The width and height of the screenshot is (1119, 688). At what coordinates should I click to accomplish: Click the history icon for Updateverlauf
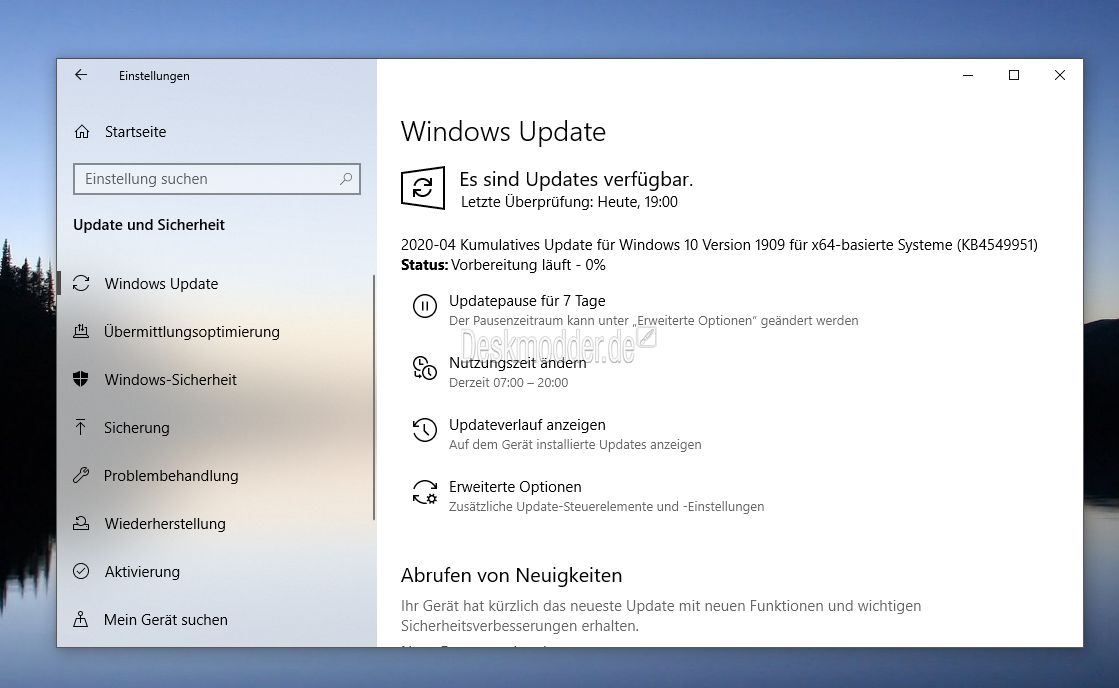[x=425, y=430]
